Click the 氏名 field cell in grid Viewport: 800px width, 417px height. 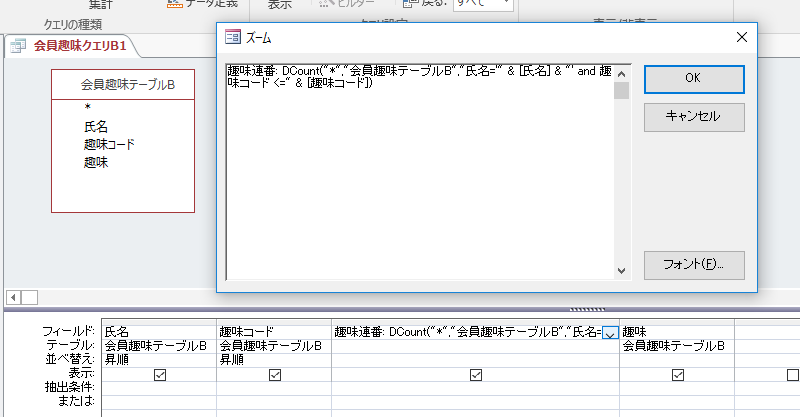coord(159,332)
